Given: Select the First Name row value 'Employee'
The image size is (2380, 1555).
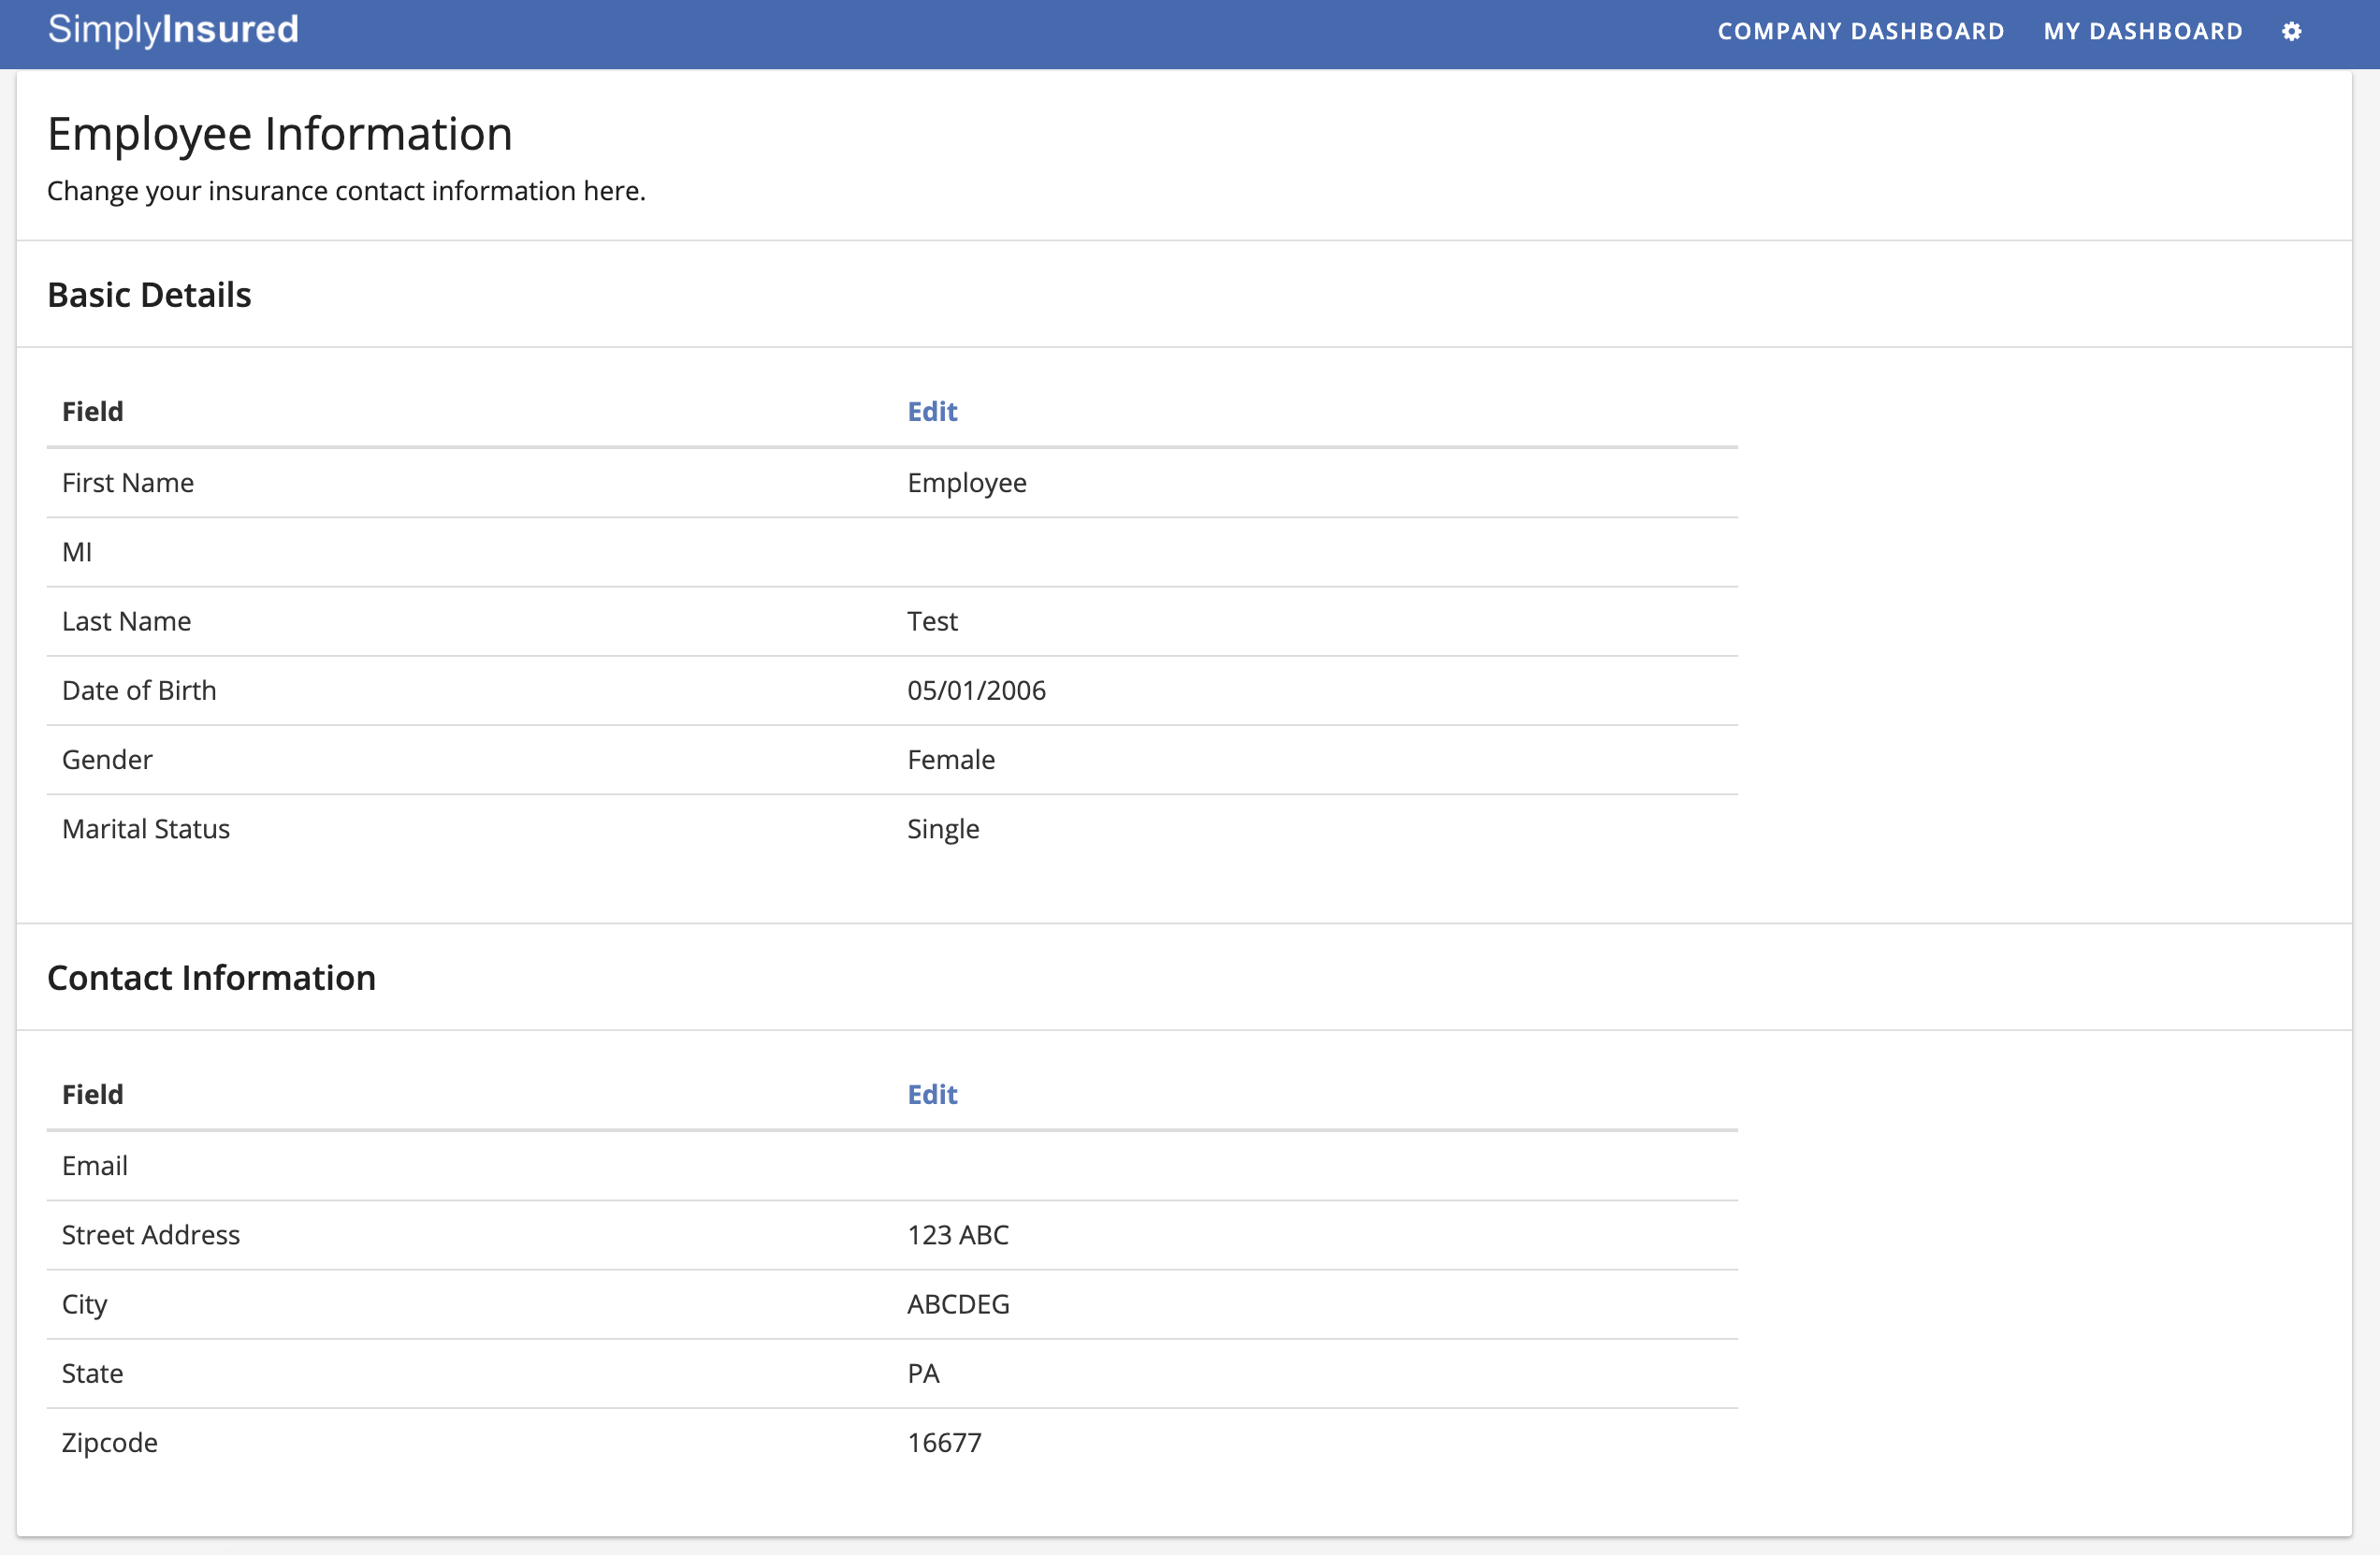Looking at the screenshot, I should 966,482.
